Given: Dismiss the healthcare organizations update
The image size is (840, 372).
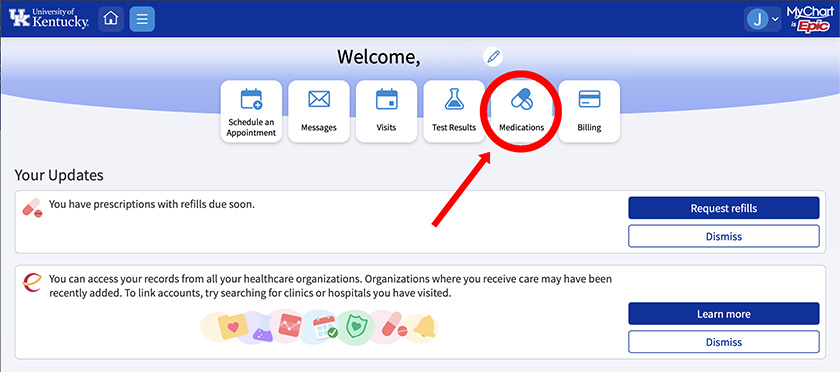Looking at the screenshot, I should (724, 341).
